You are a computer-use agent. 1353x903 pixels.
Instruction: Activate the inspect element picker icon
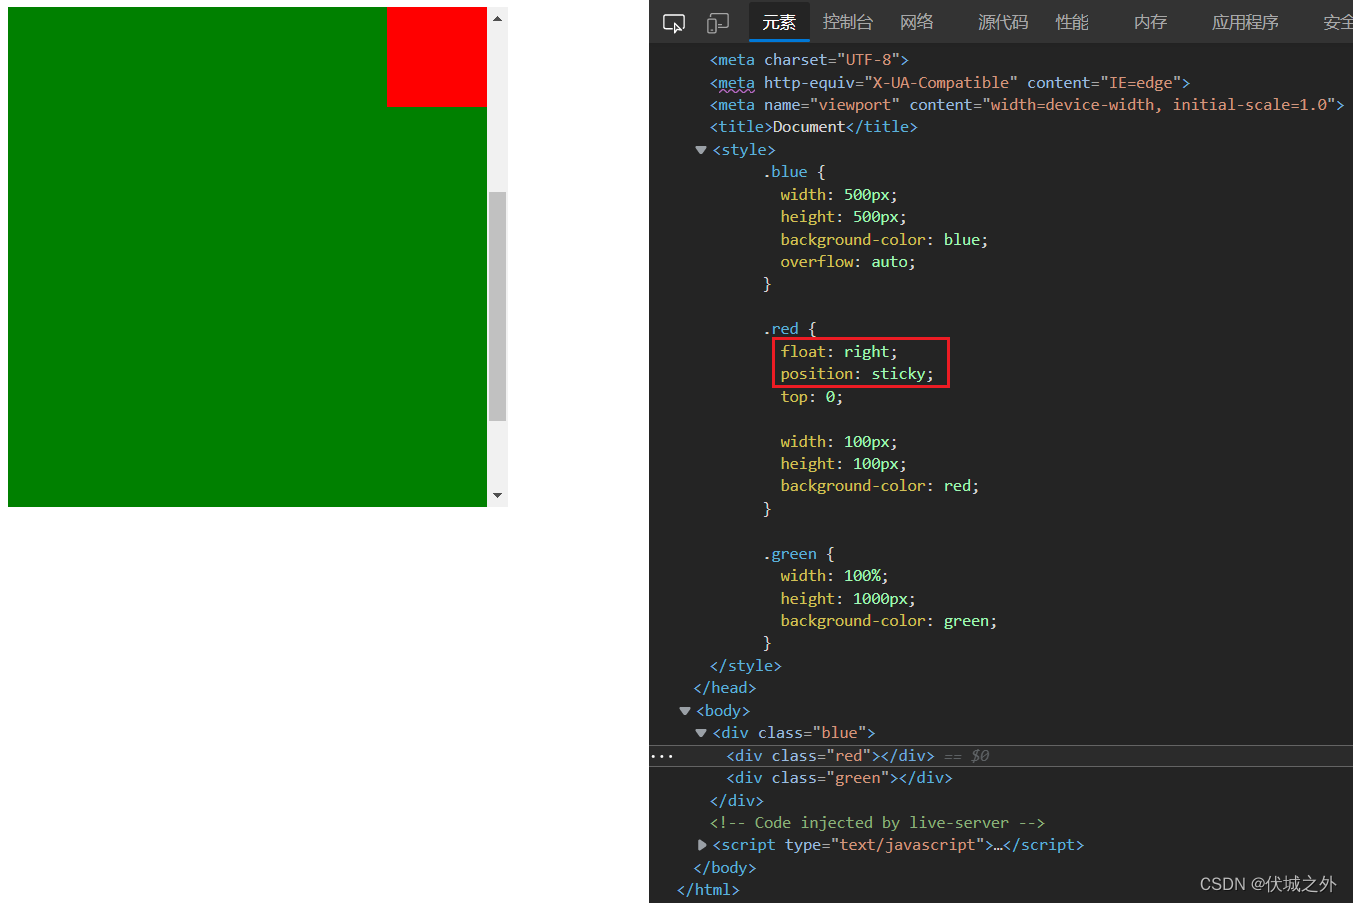tap(674, 22)
